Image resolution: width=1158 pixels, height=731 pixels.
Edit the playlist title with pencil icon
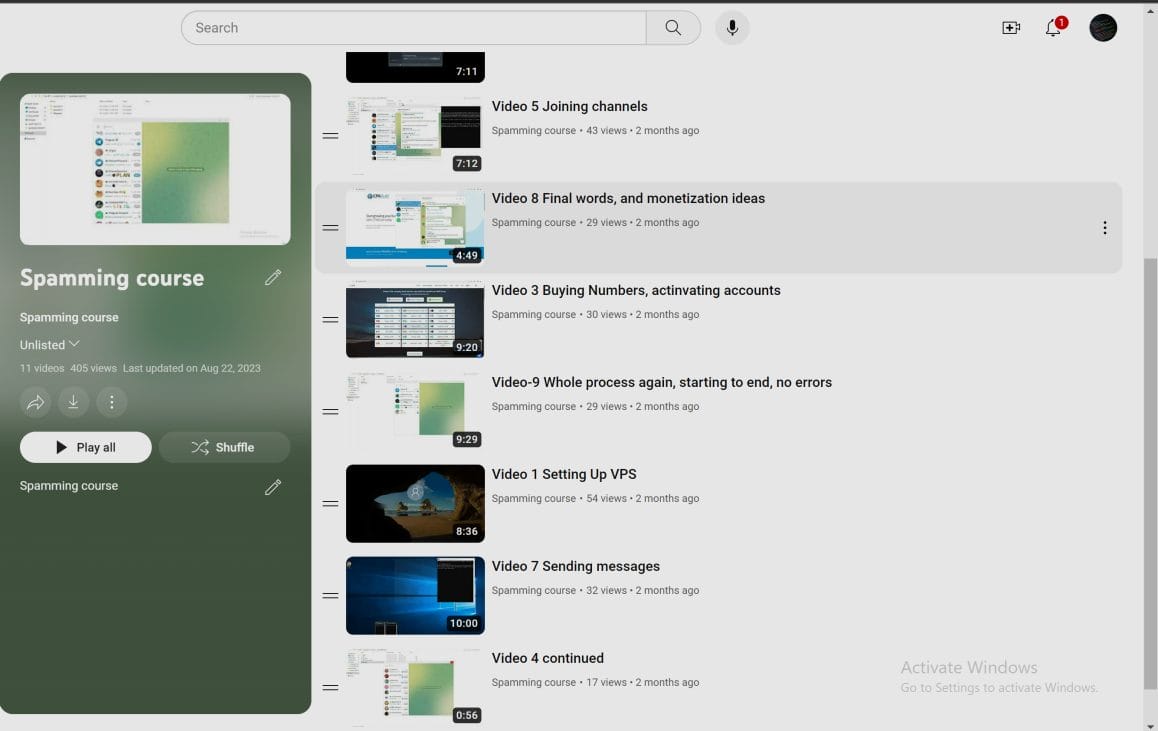point(273,278)
